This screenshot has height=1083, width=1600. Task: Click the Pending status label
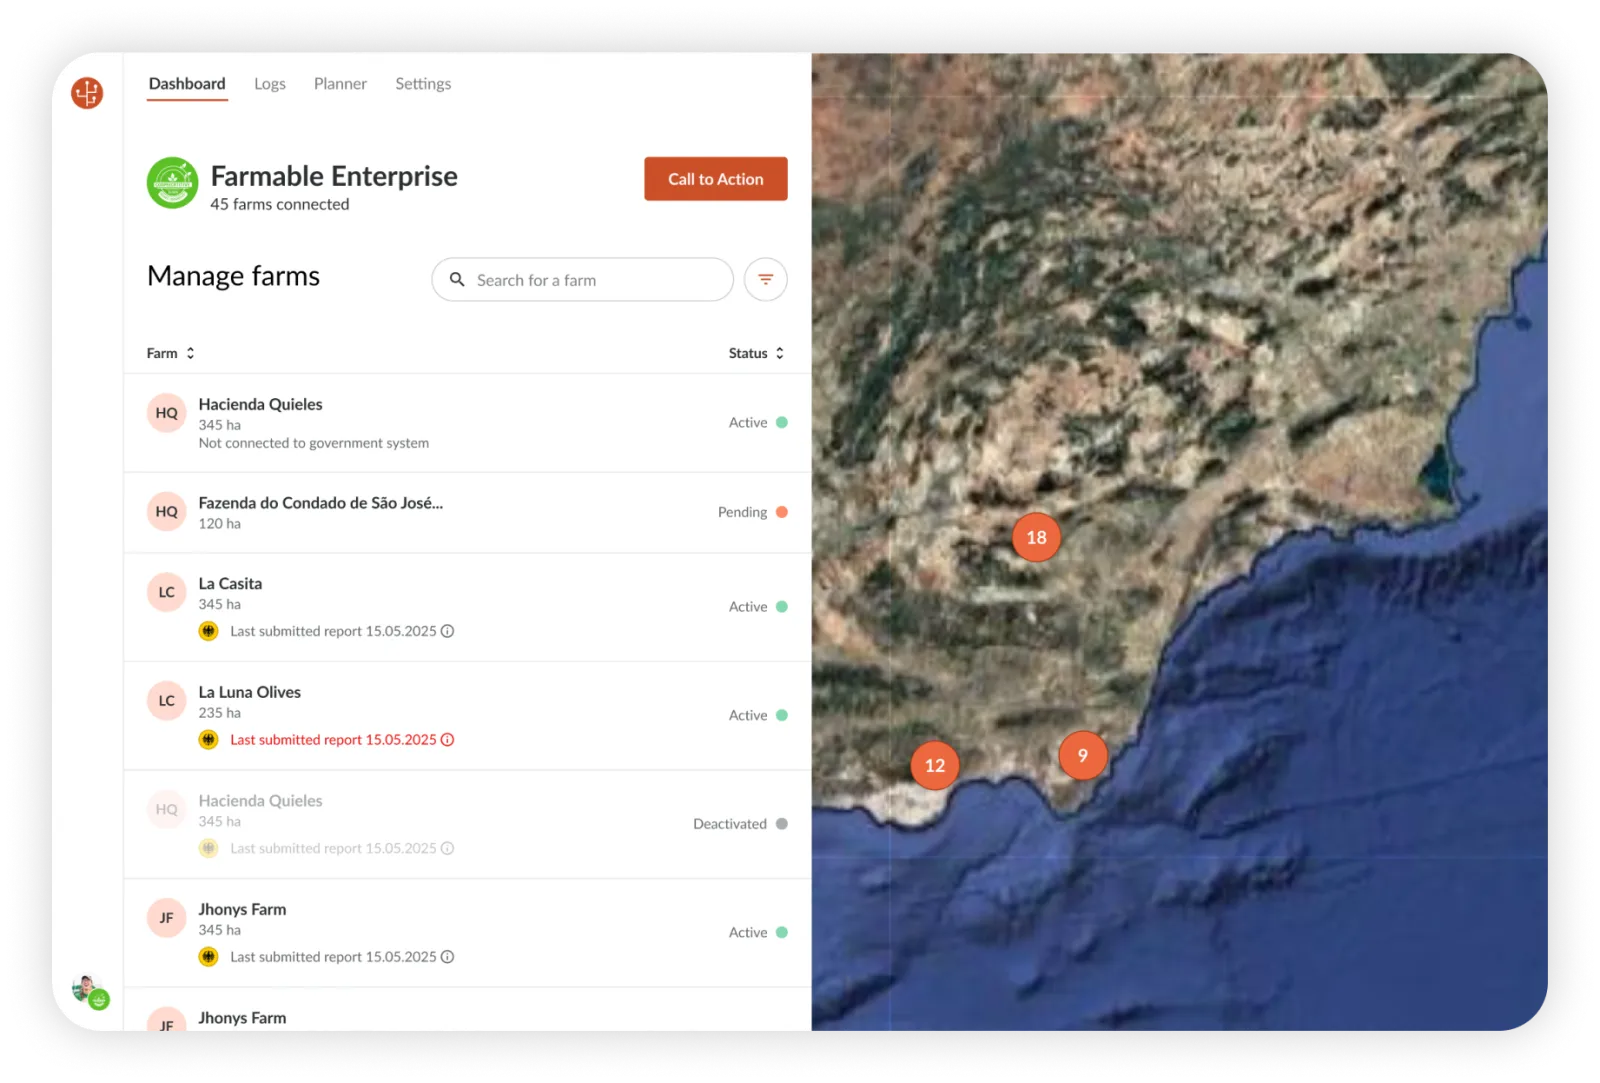742,512
